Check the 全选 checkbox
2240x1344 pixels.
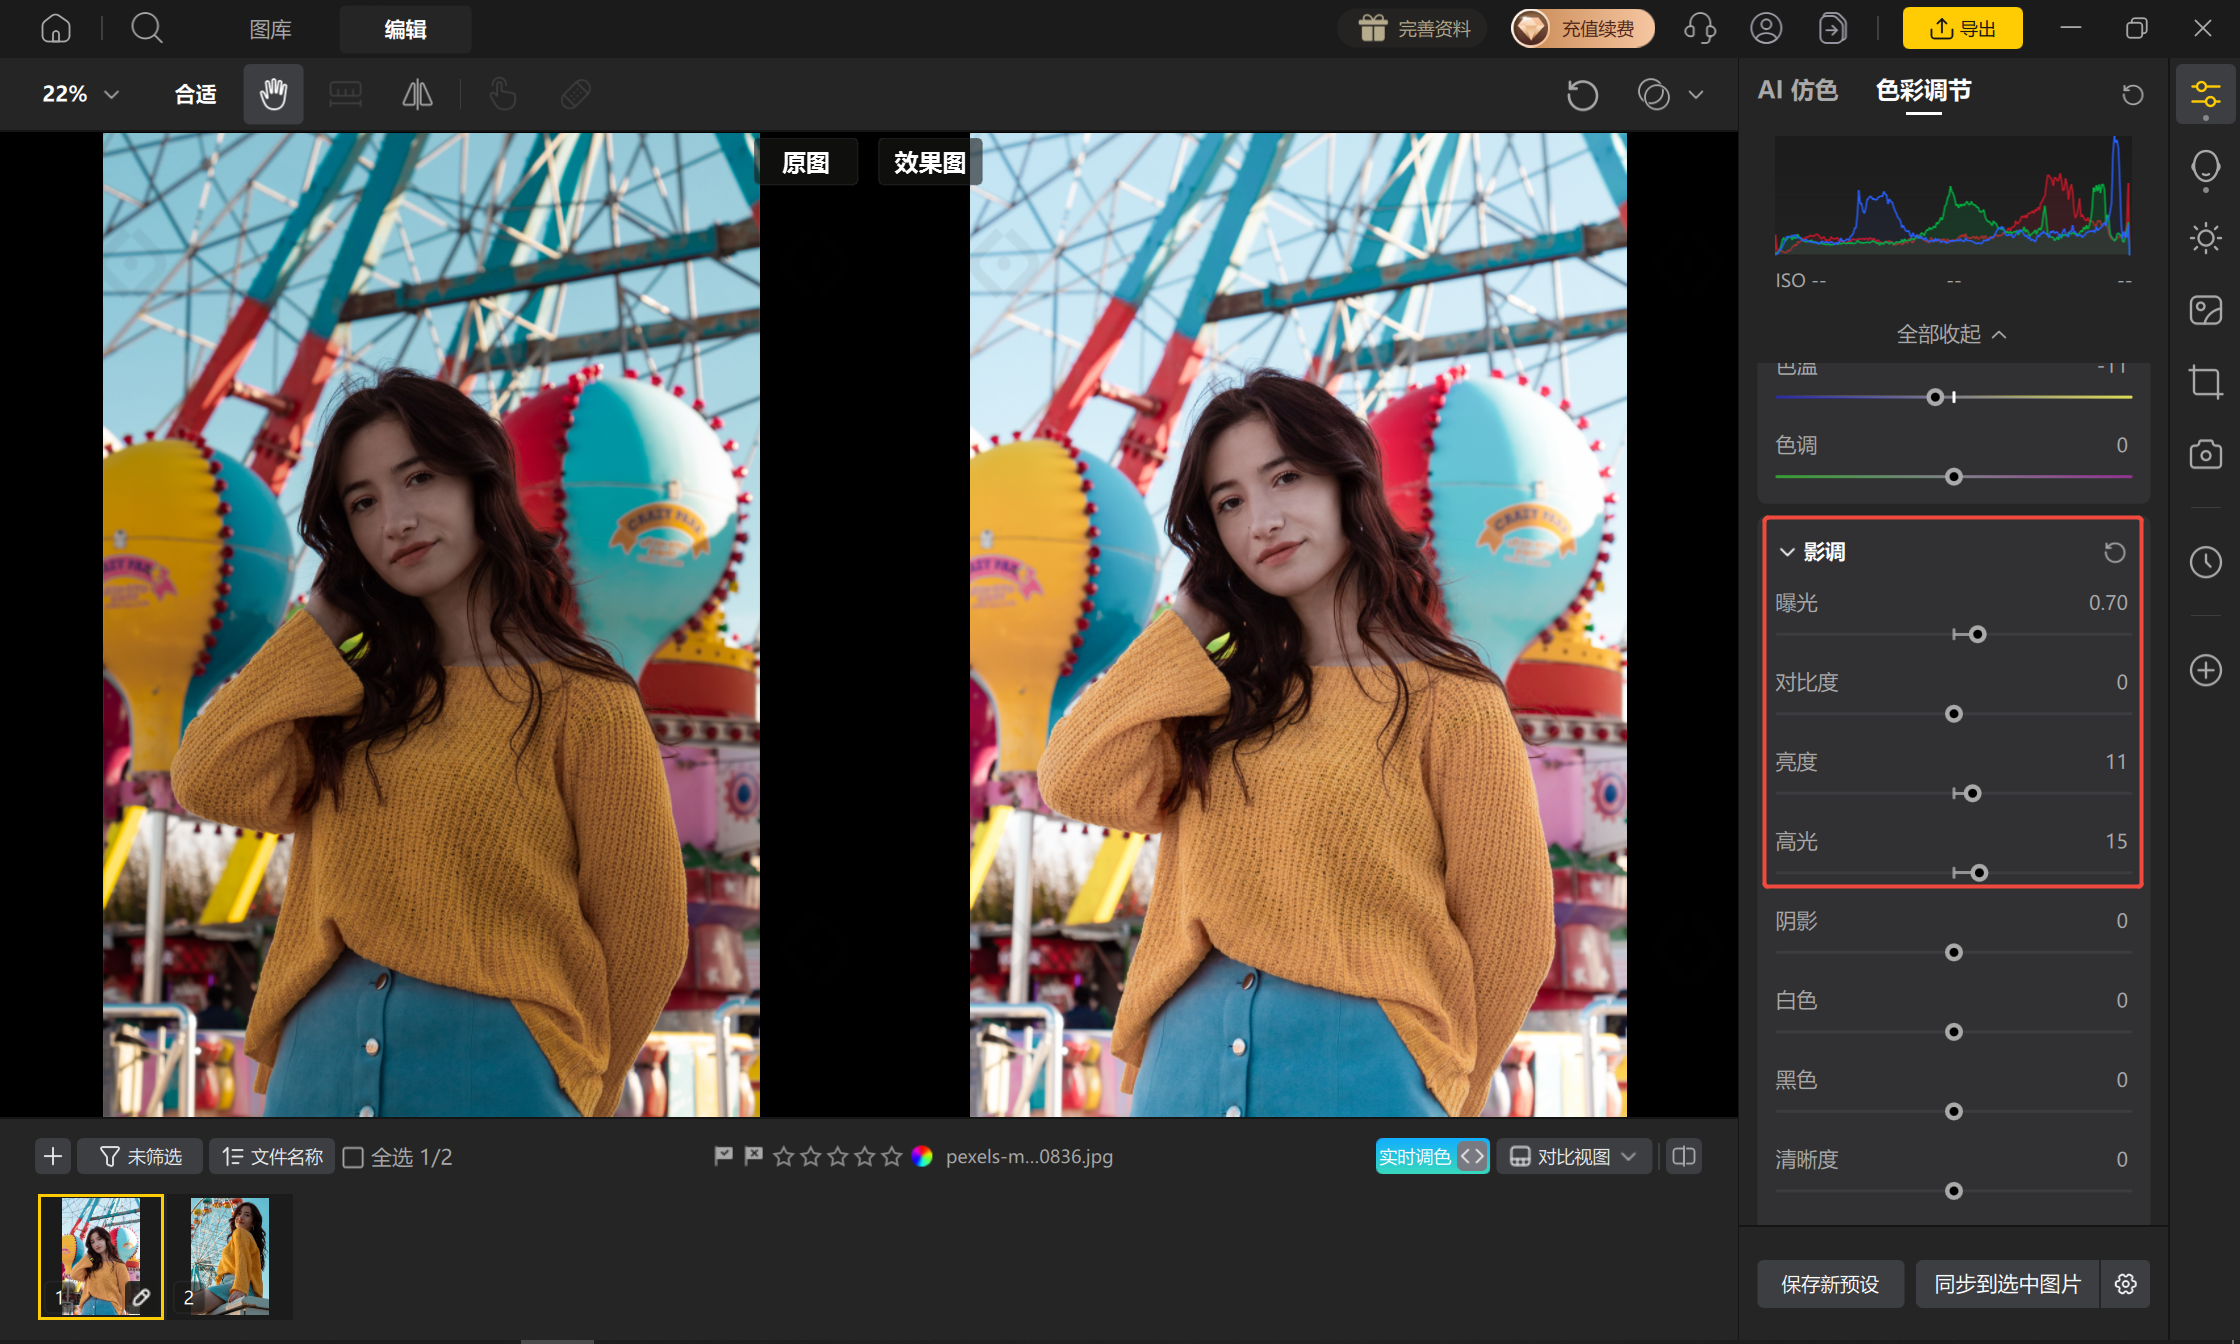353,1157
